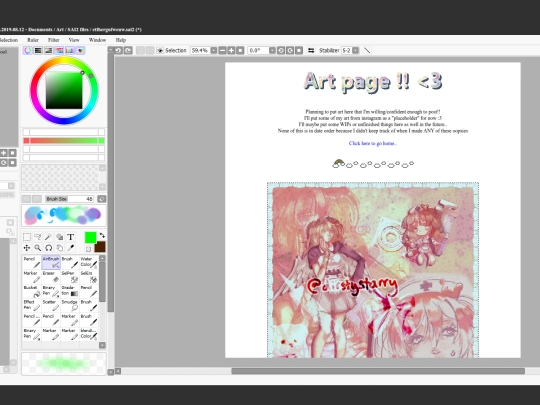Toggle the scratchpad panel
This screenshot has width=540, height=405.
pyautogui.click(x=81, y=50)
